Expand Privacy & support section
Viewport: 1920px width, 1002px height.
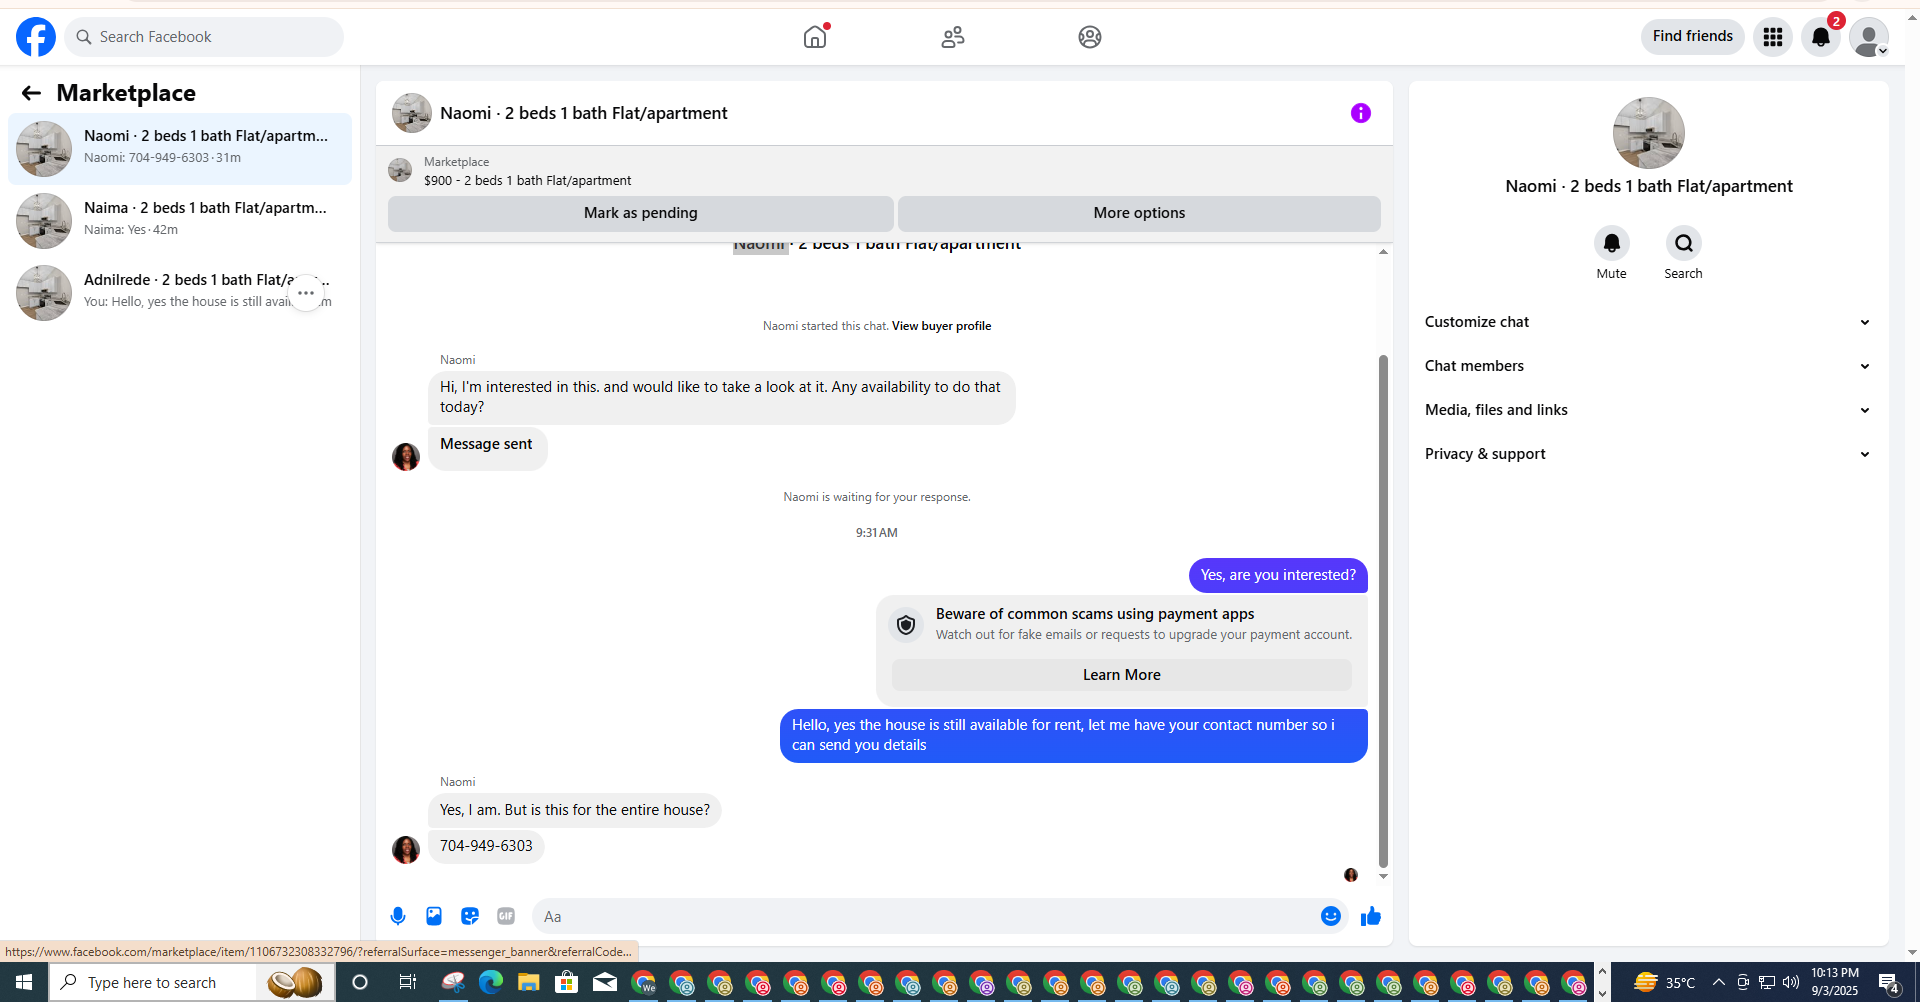pyautogui.click(x=1648, y=454)
